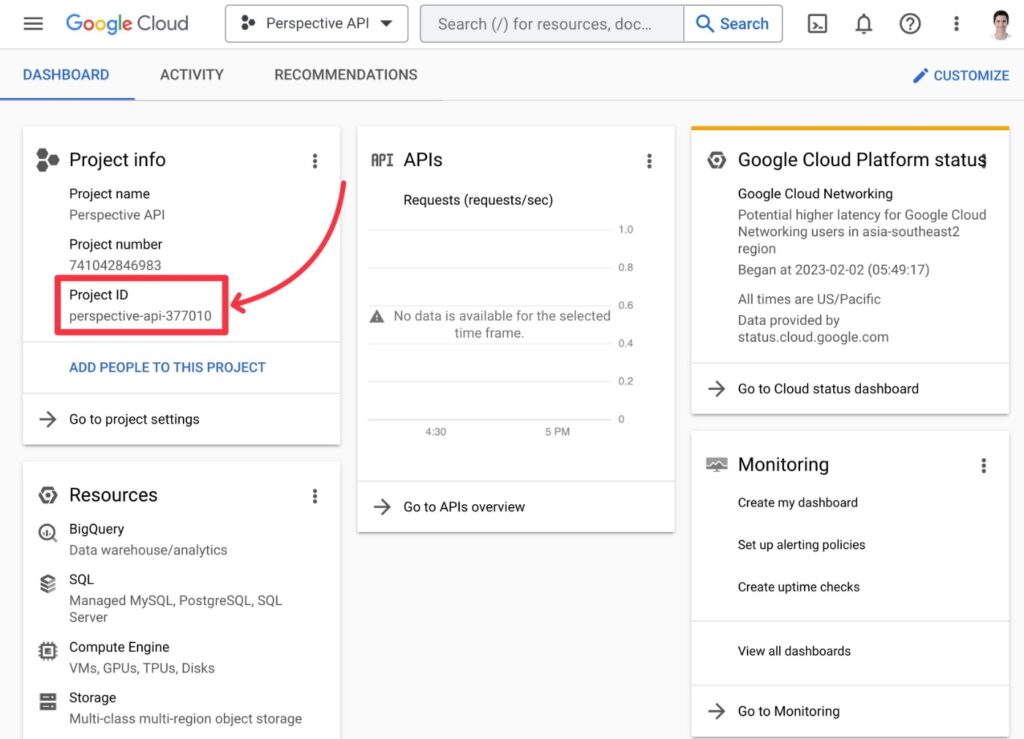
Task: Click View all dashboards
Action: tap(794, 651)
